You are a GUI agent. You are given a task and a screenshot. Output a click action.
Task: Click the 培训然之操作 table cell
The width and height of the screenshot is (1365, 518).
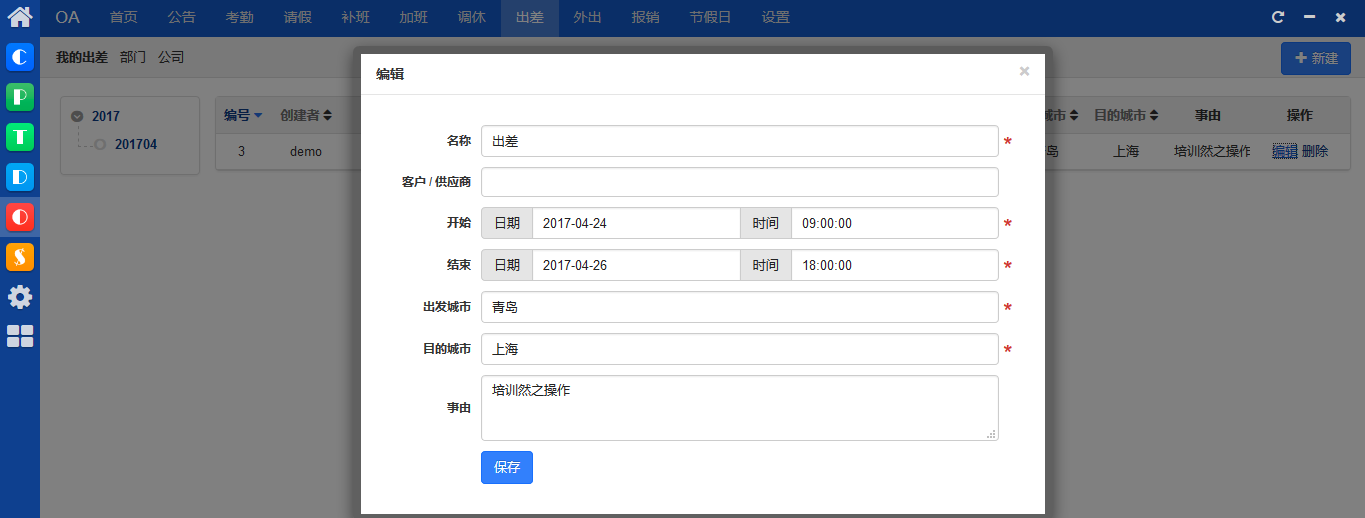(x=1212, y=151)
